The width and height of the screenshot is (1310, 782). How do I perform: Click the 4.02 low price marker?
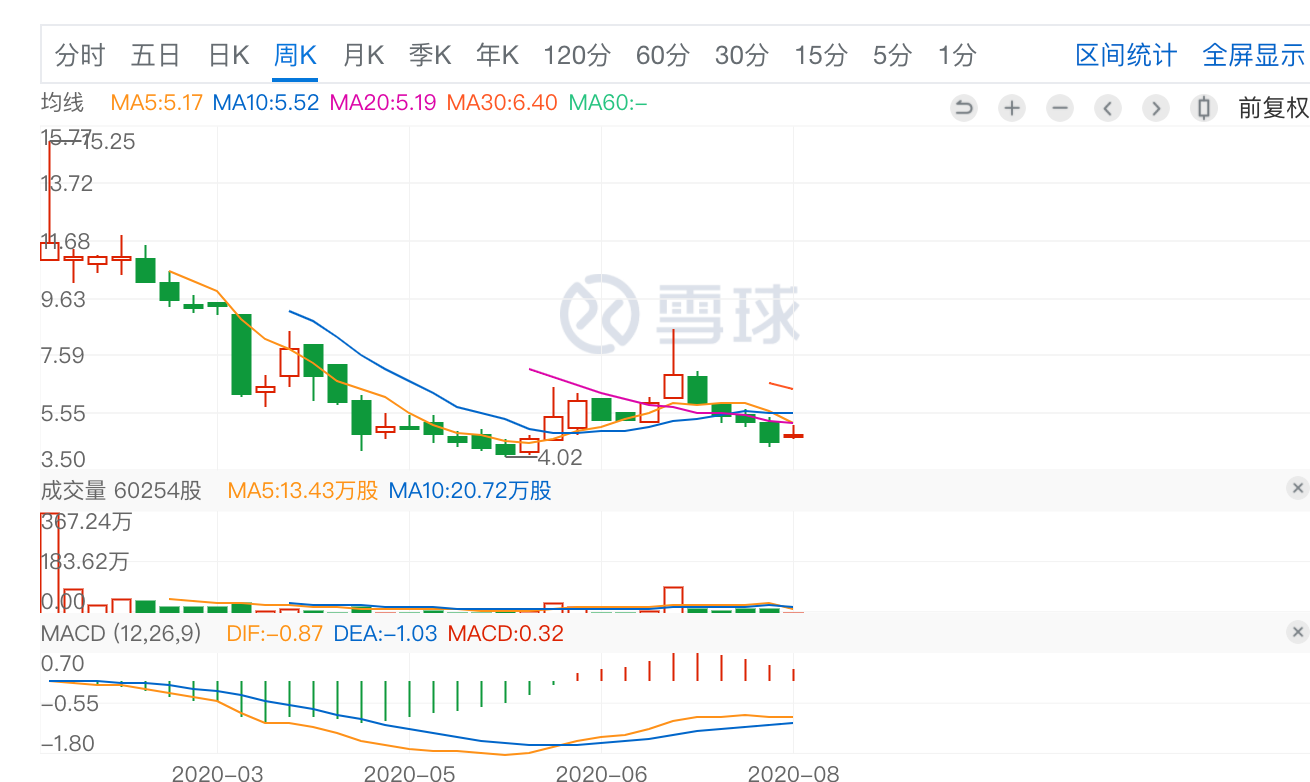(x=560, y=458)
